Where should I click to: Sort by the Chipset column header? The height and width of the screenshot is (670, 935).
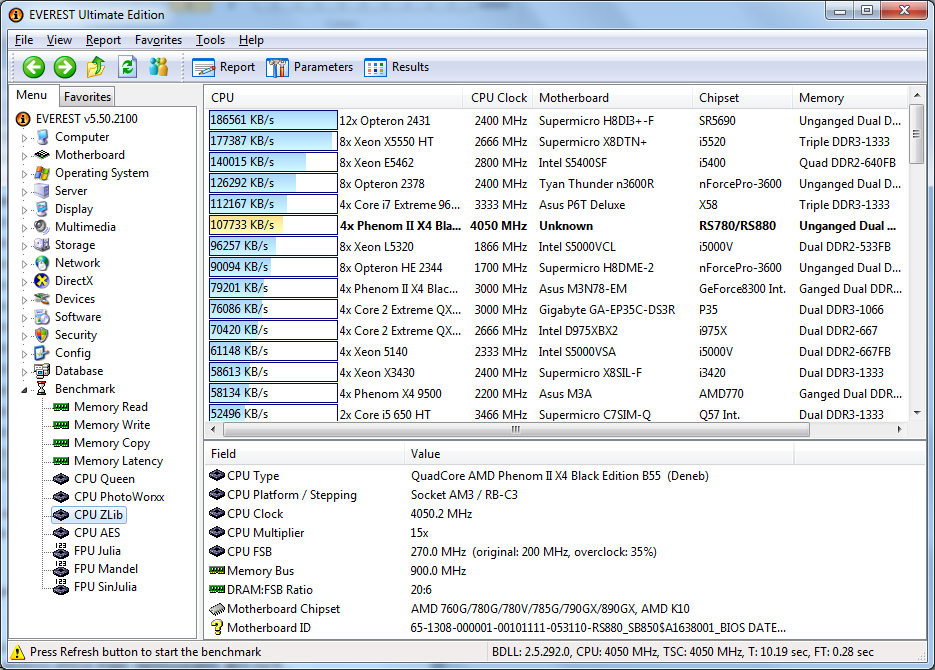(x=742, y=98)
